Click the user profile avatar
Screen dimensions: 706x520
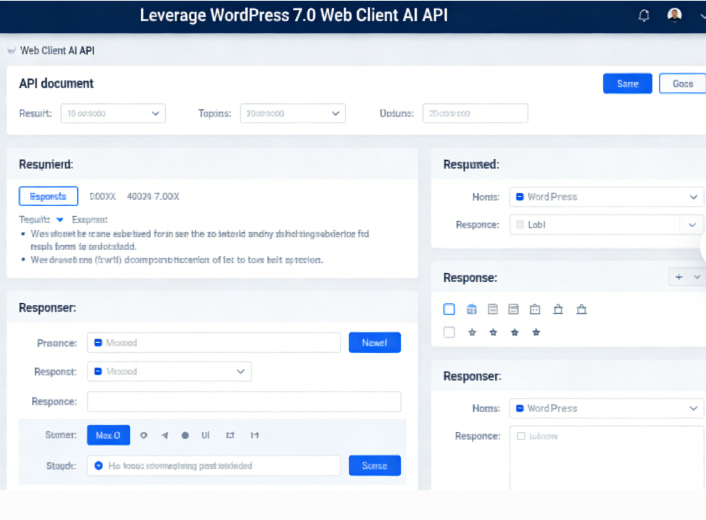pyautogui.click(x=674, y=15)
